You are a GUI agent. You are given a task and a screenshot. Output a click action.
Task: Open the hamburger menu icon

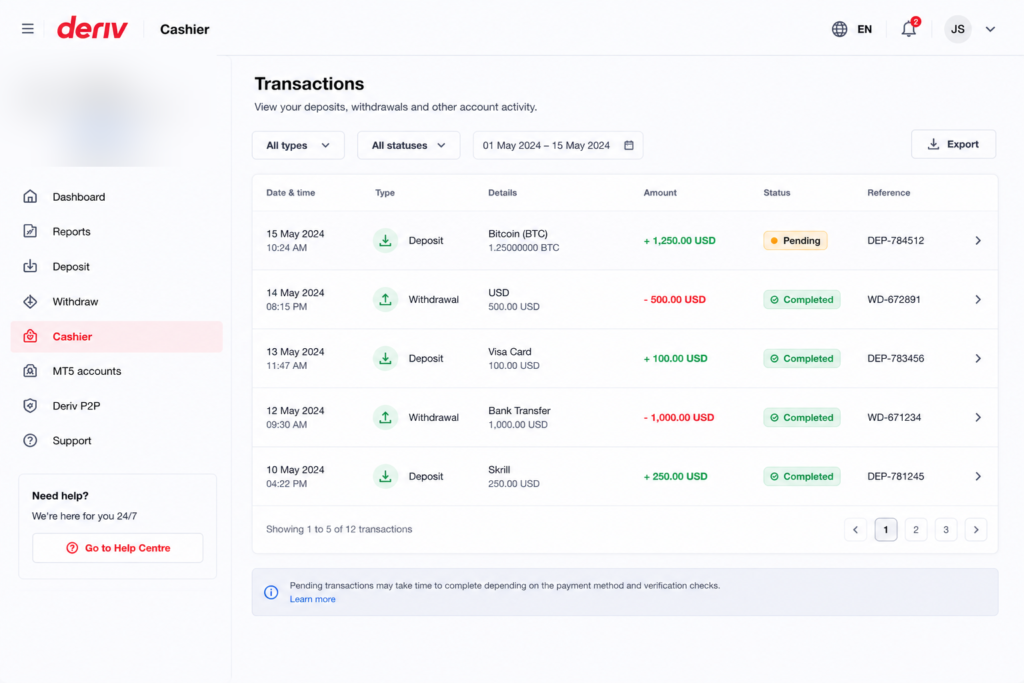[27, 29]
